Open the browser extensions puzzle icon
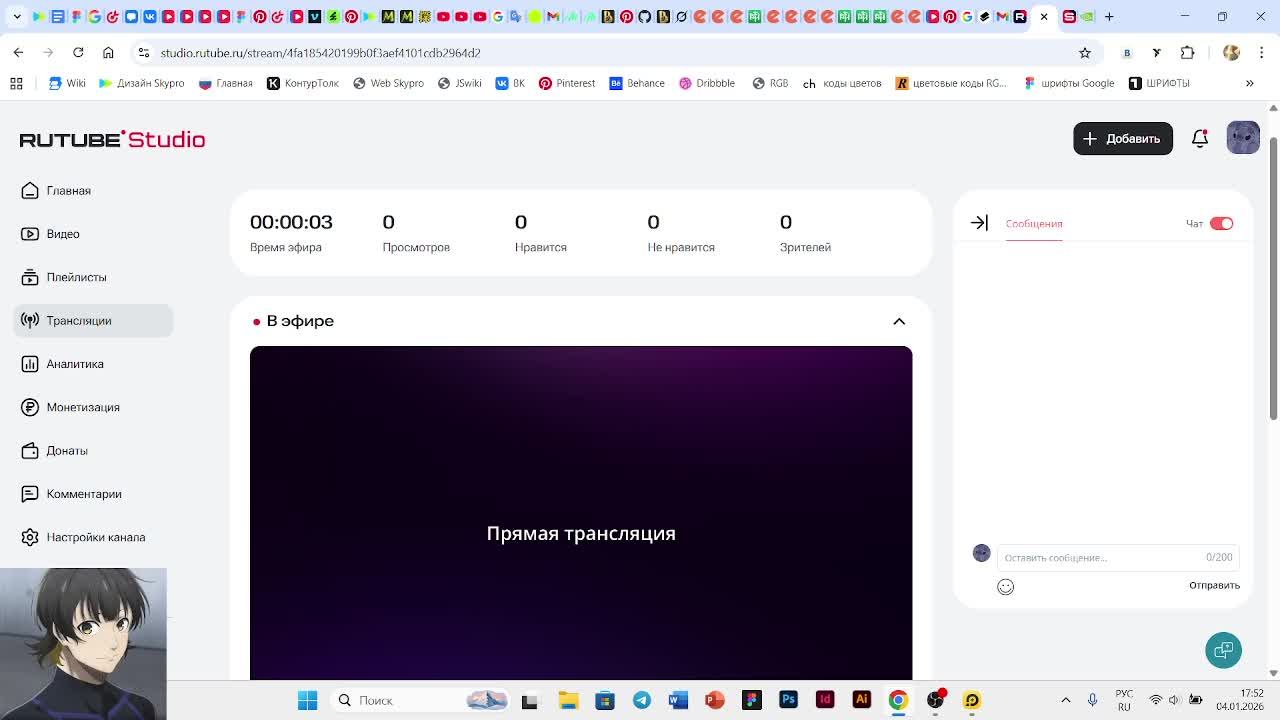Image resolution: width=1280 pixels, height=720 pixels. pyautogui.click(x=1187, y=52)
